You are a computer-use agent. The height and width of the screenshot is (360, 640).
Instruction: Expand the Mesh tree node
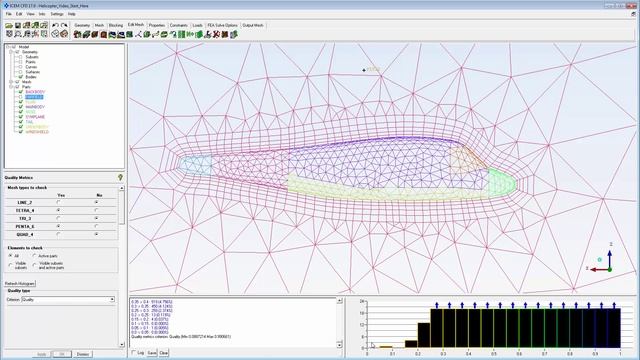[11, 82]
